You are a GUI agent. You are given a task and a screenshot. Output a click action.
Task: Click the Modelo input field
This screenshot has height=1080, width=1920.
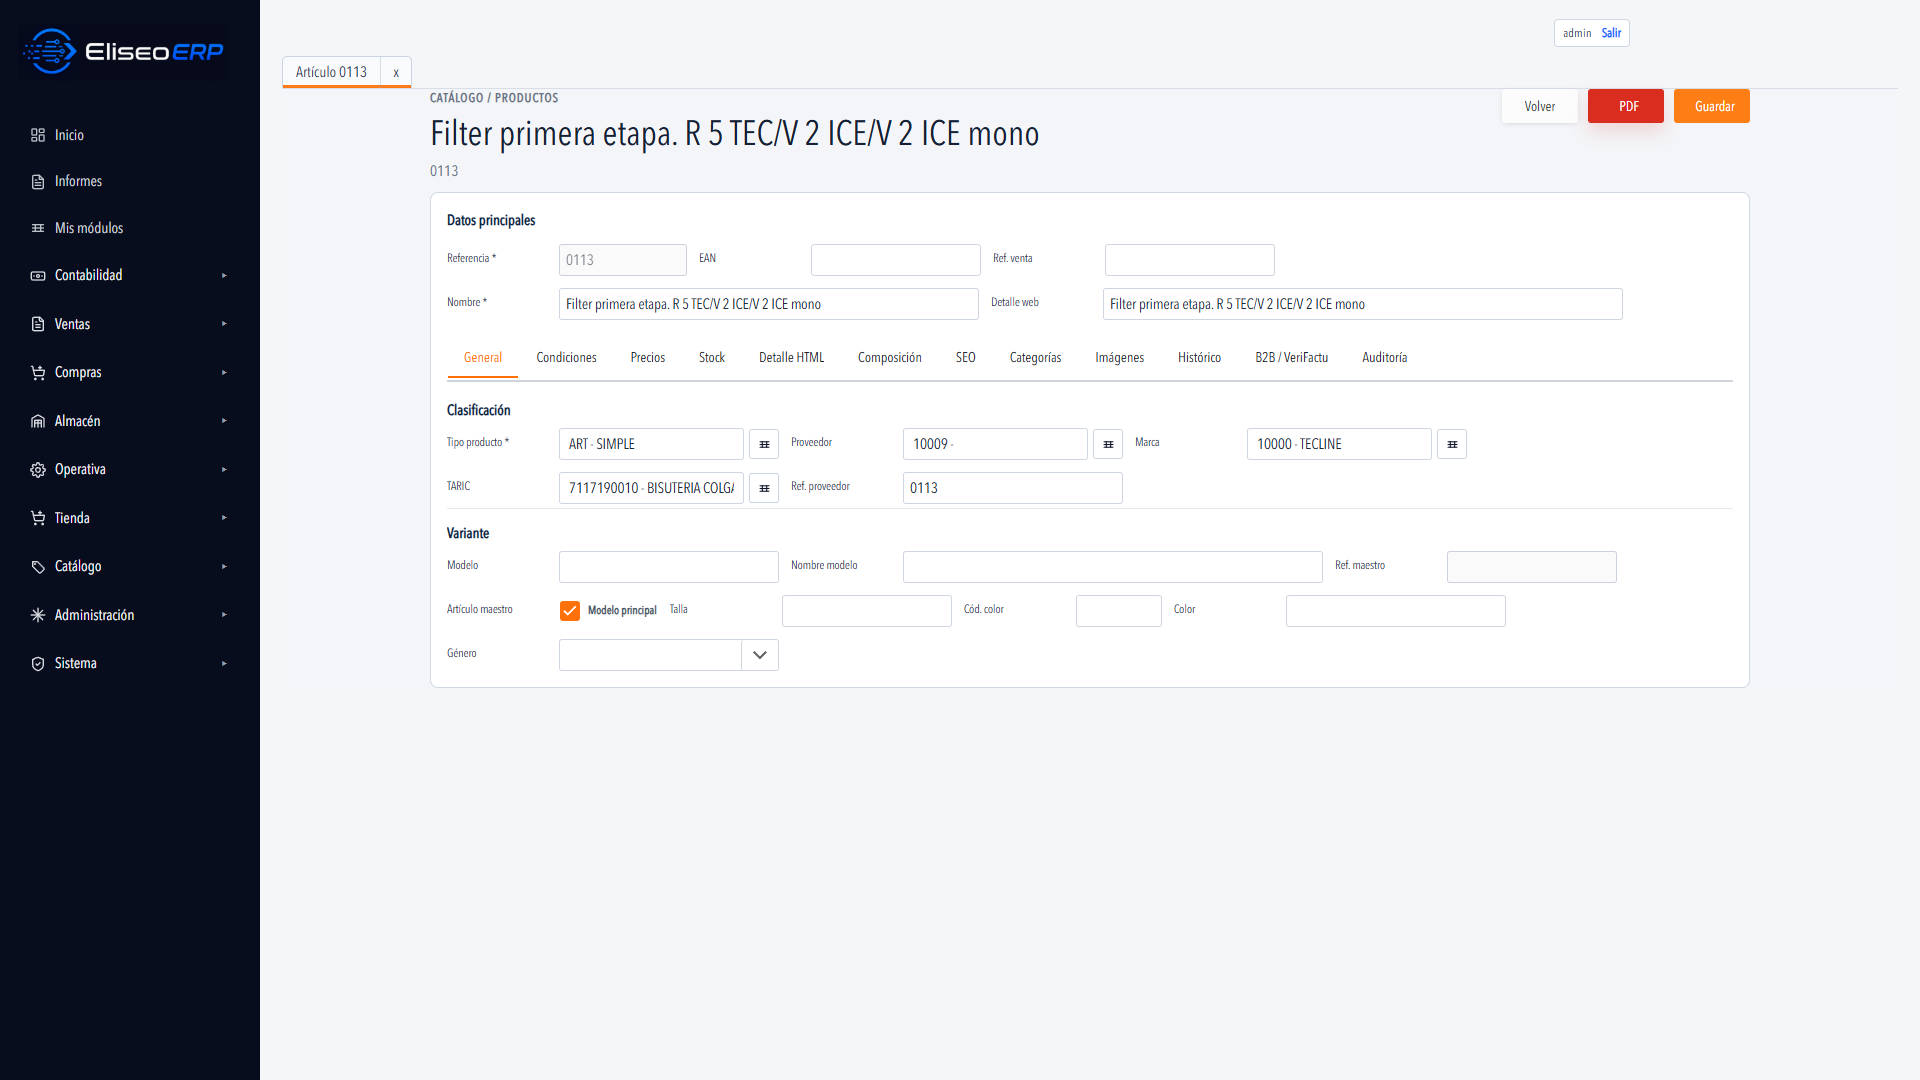(669, 567)
